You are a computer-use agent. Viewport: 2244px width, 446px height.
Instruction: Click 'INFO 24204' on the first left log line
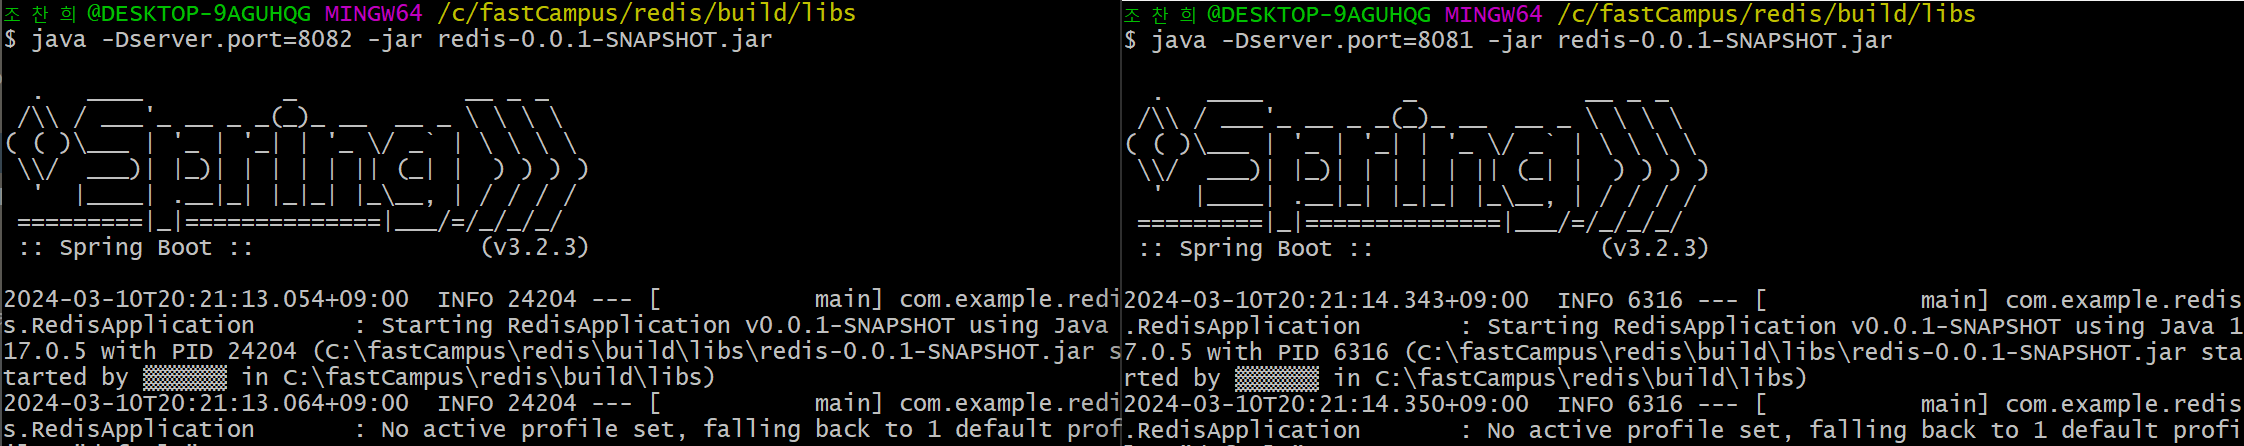click(507, 299)
